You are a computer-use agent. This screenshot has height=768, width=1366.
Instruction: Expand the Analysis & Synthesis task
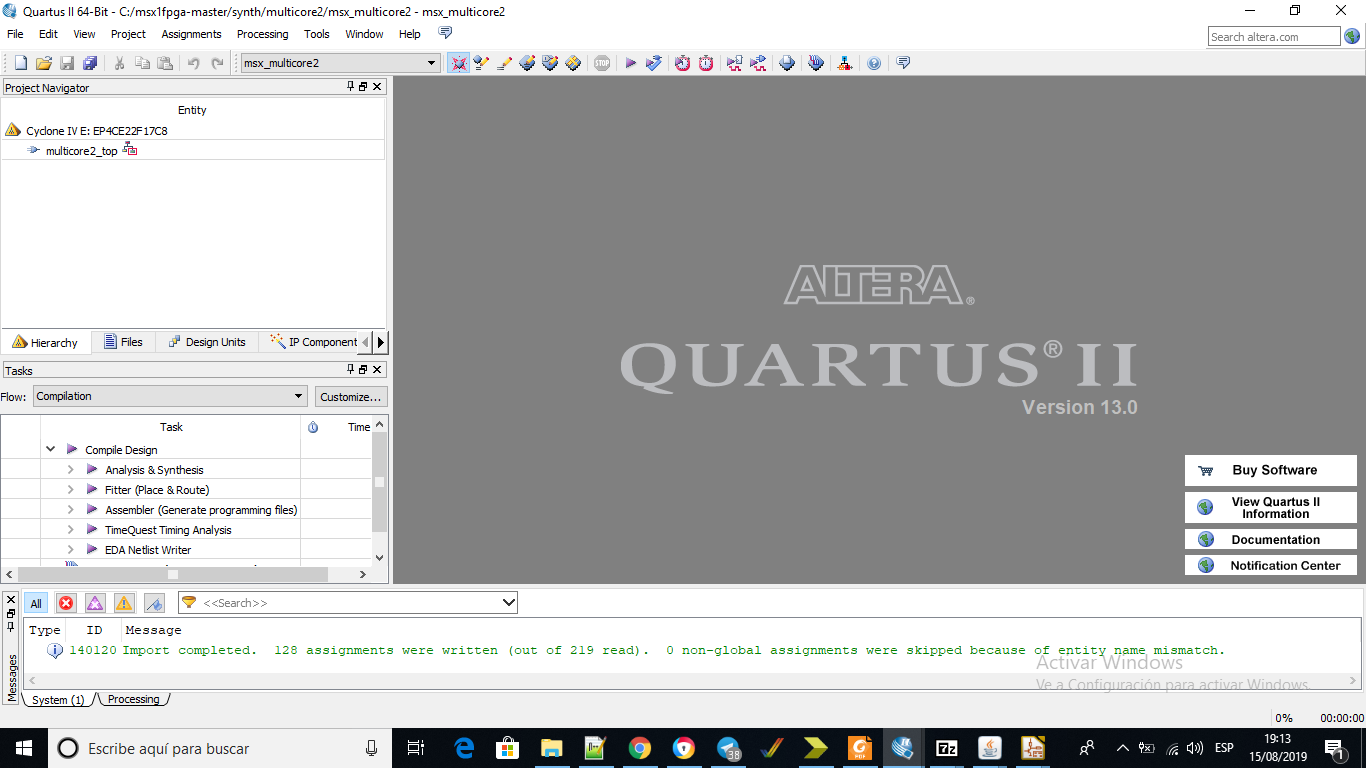coord(70,470)
